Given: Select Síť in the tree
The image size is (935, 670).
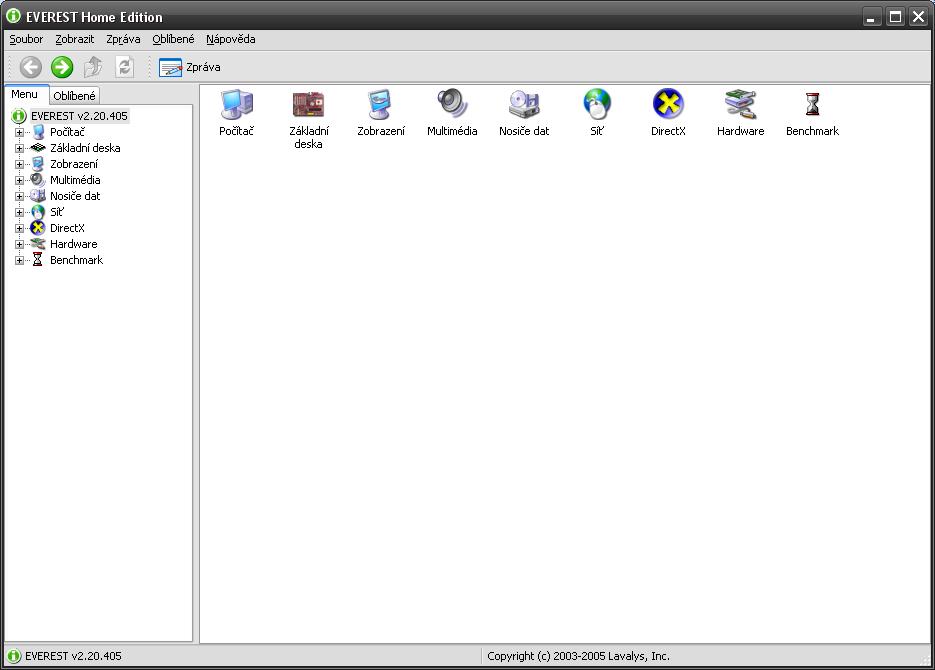Looking at the screenshot, I should (57, 212).
